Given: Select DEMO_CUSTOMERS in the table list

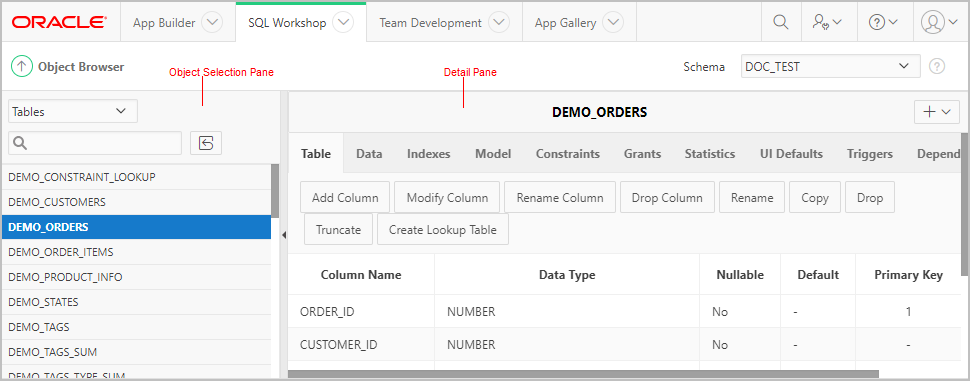Looking at the screenshot, I should point(136,202).
